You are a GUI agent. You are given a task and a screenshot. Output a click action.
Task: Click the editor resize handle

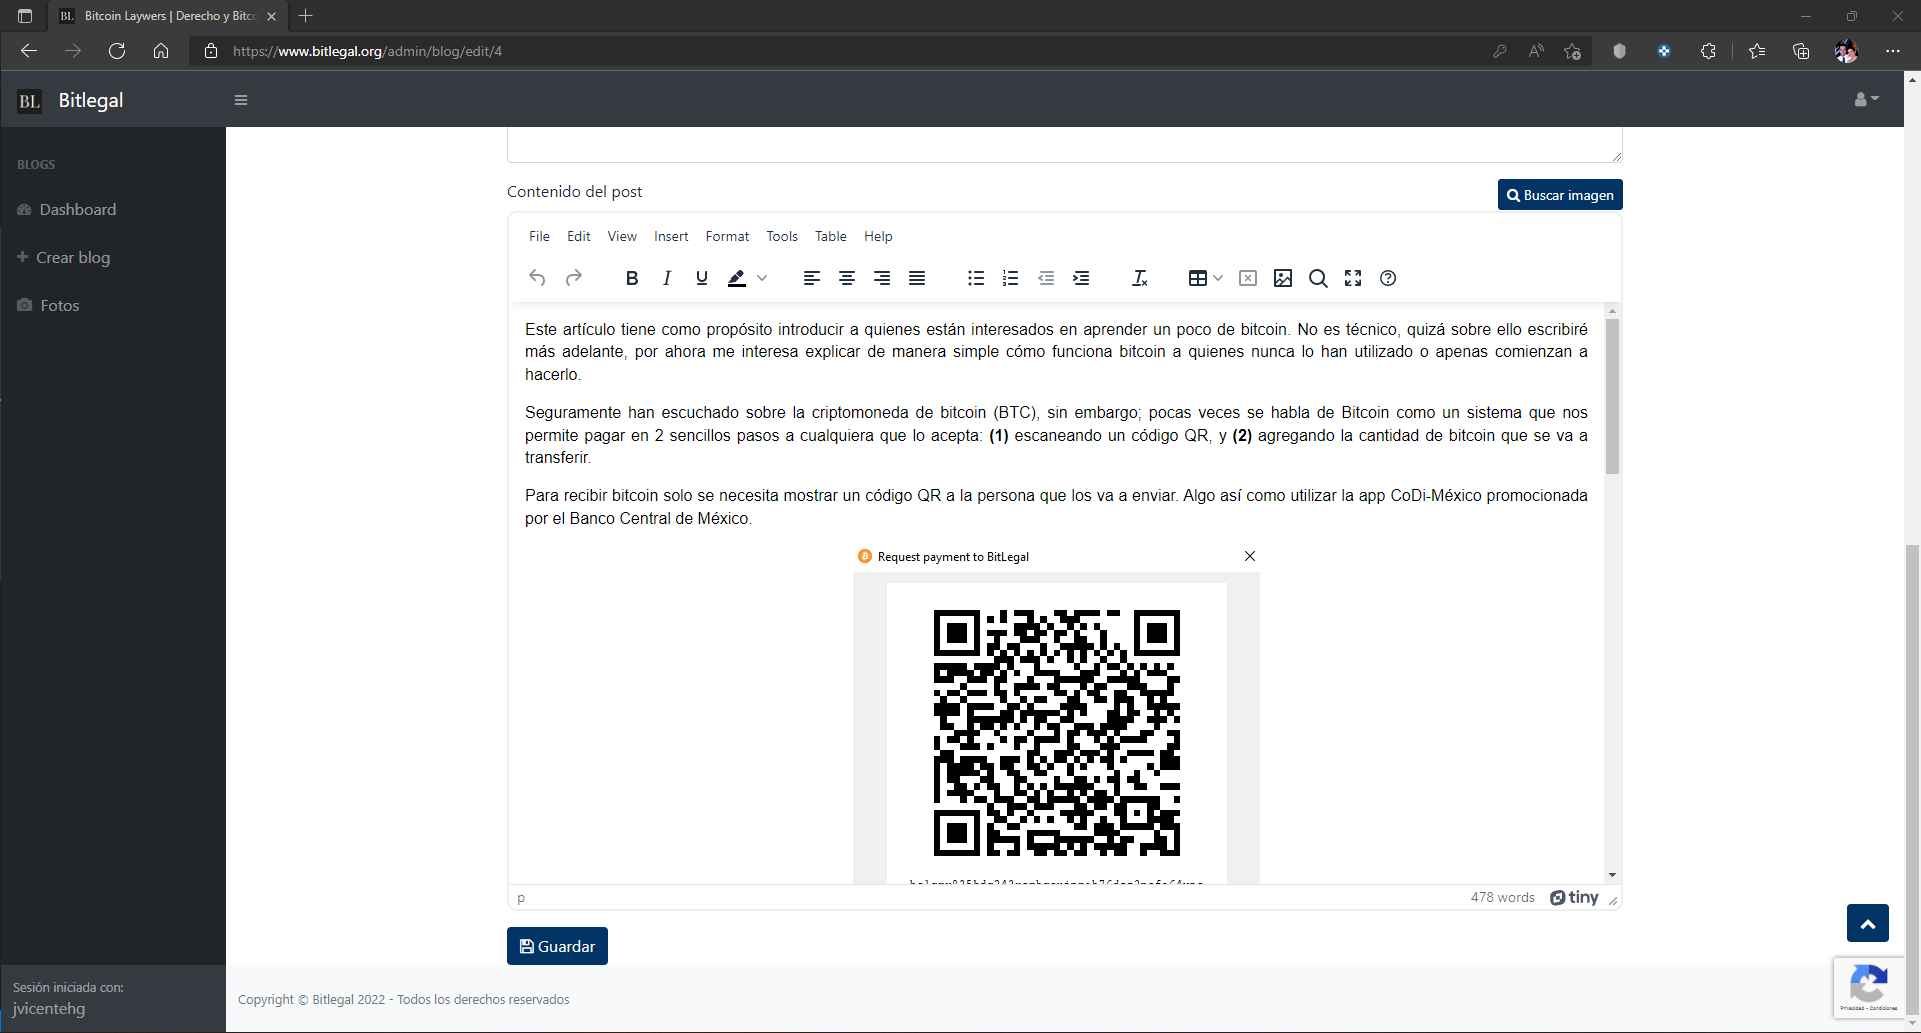pyautogui.click(x=1613, y=900)
